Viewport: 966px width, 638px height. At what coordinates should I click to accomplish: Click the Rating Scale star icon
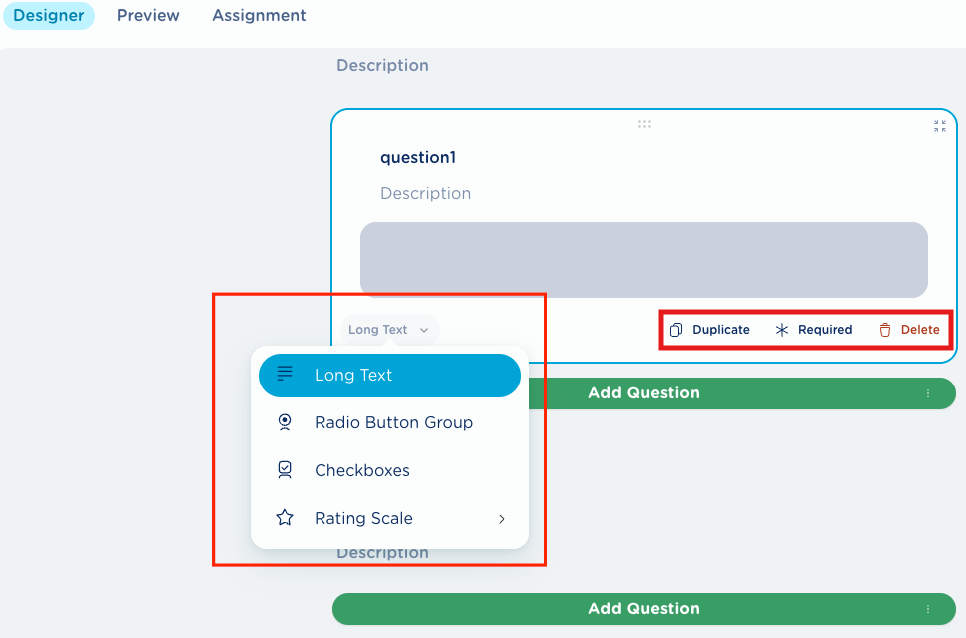click(285, 518)
